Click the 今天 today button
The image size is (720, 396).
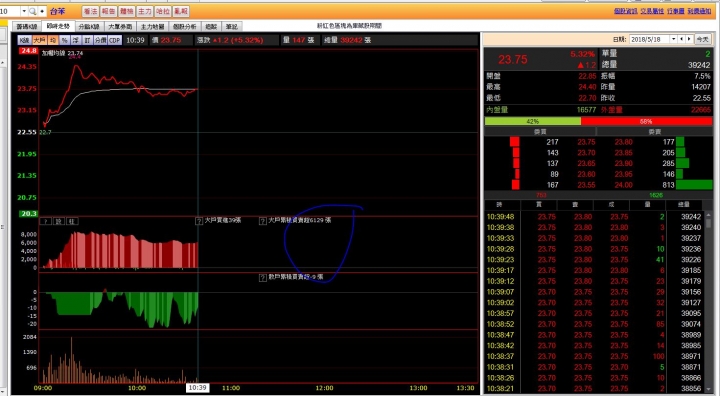703,40
